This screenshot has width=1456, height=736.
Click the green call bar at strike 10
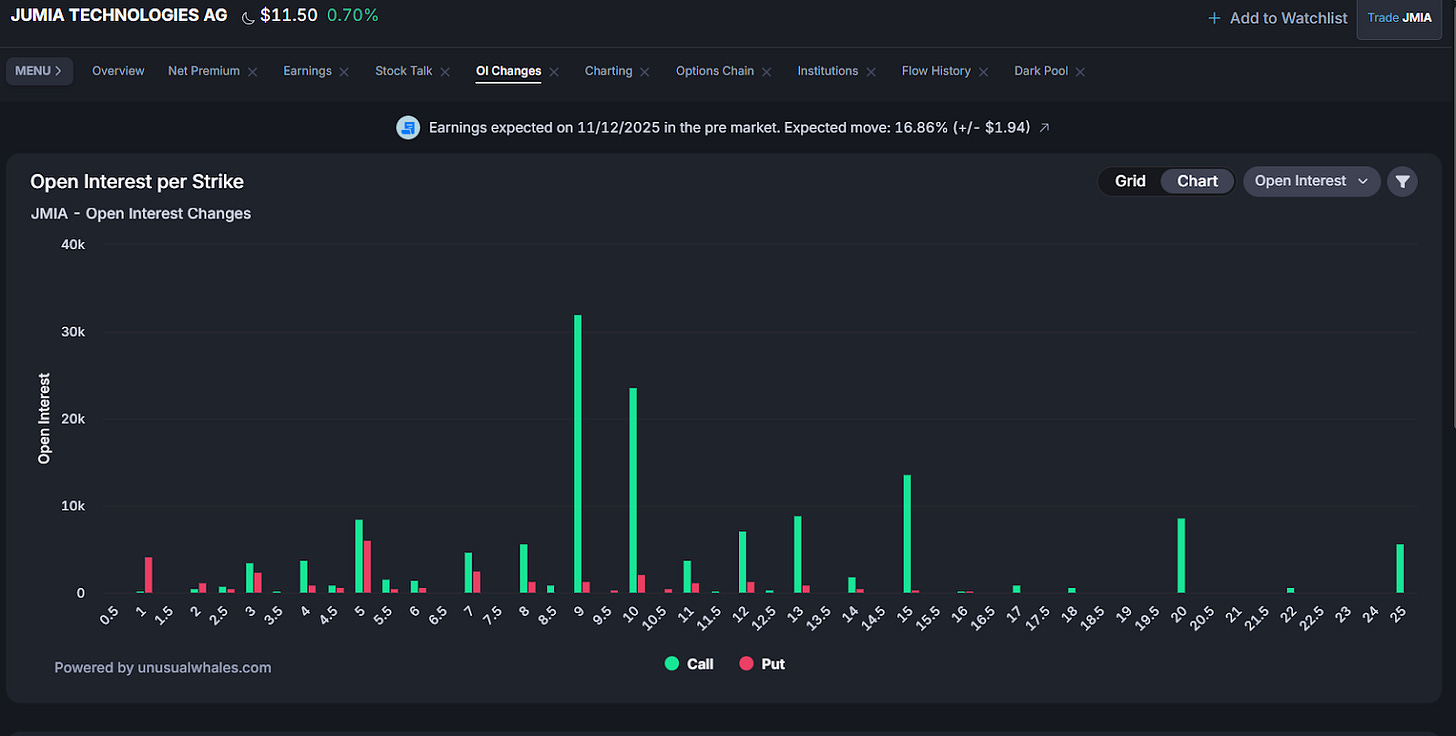pyautogui.click(x=633, y=490)
